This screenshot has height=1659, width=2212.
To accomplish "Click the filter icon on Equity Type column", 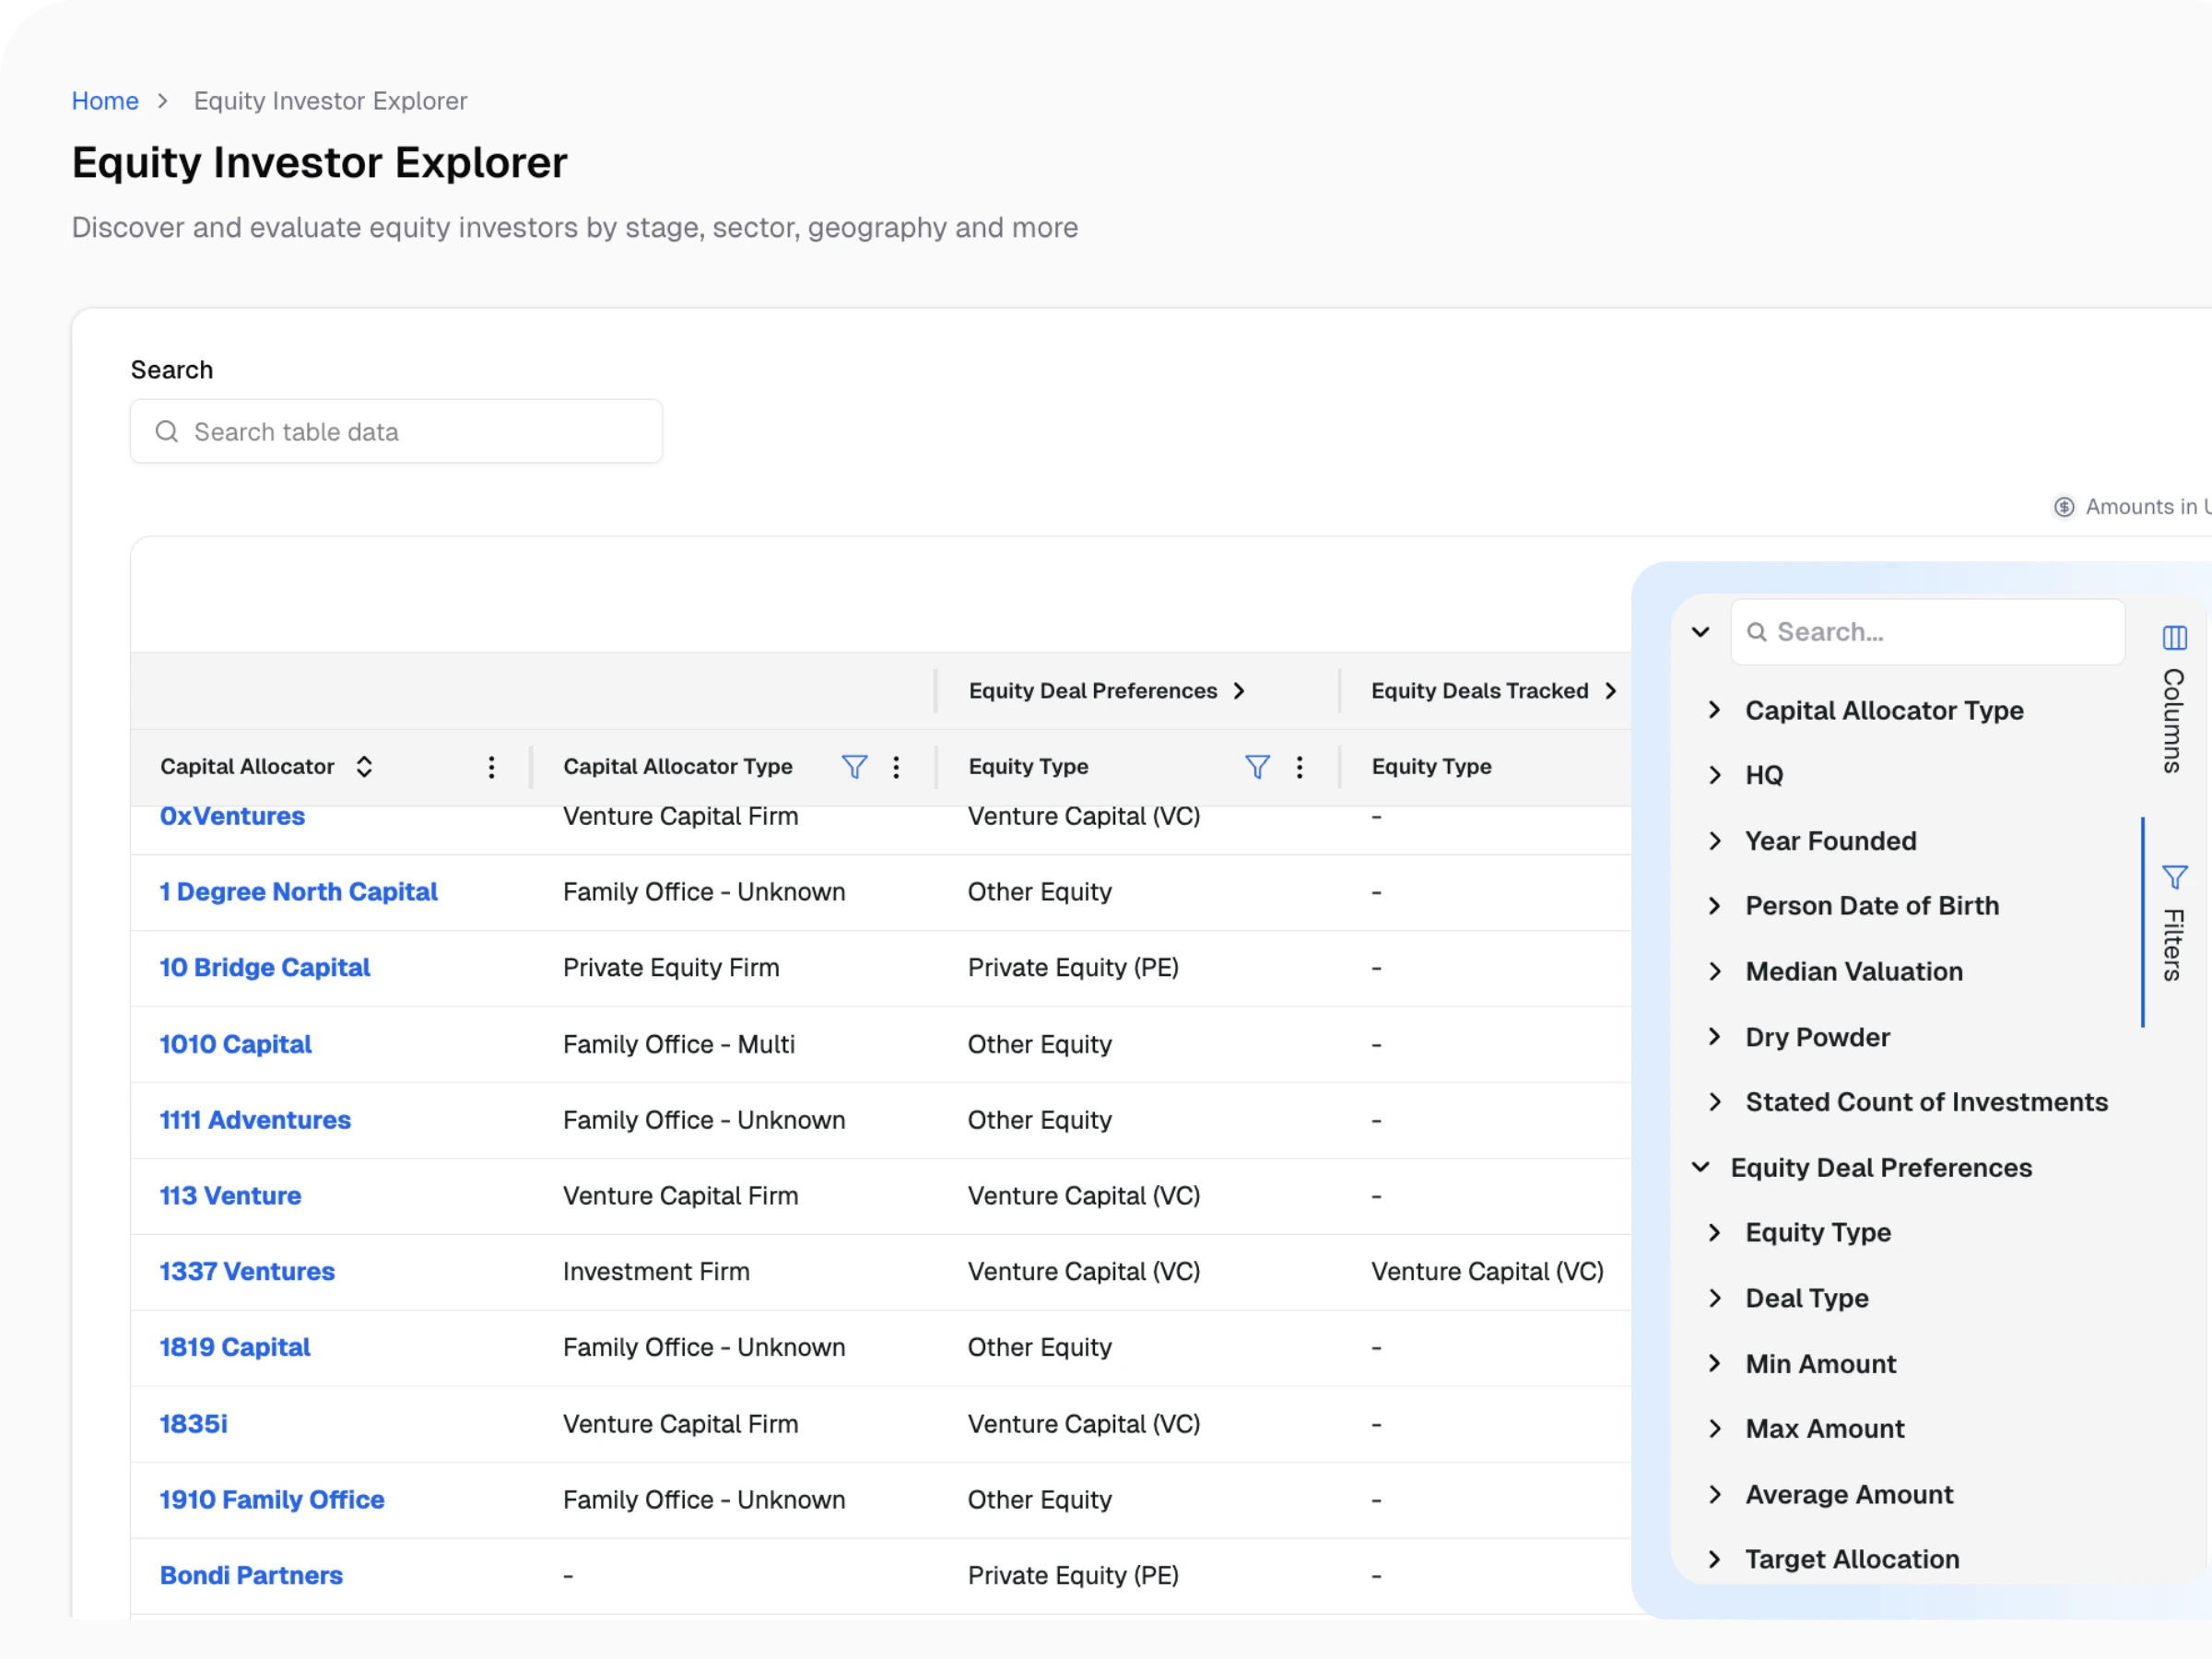I will [1257, 766].
